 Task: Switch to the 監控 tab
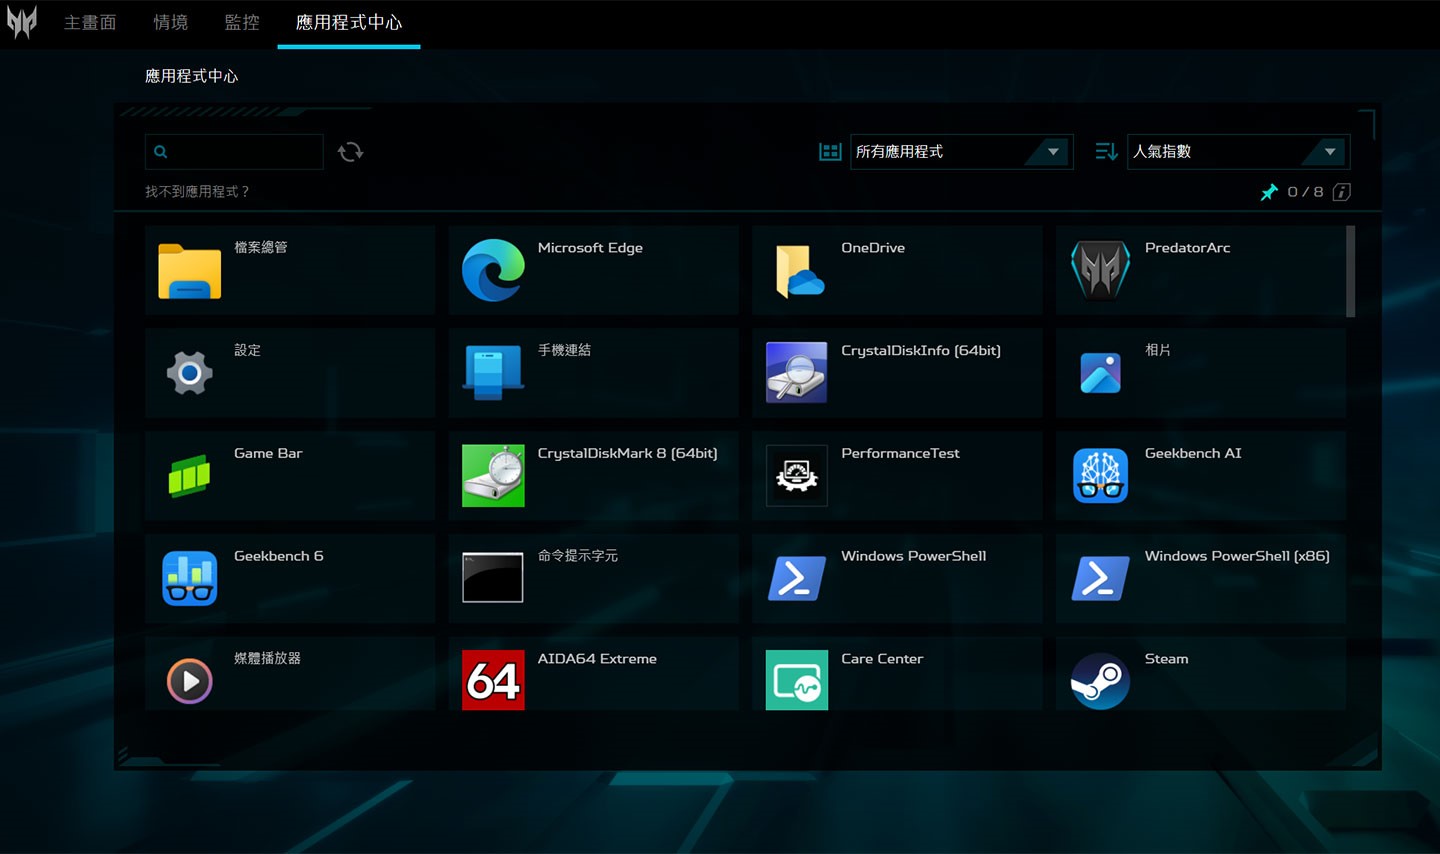[x=242, y=22]
